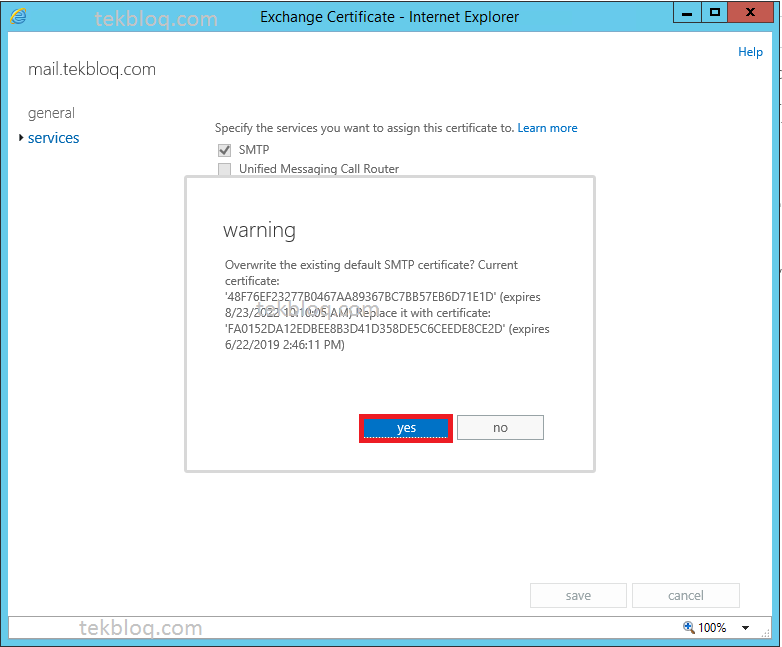Click the current certificate thumbprint '48F76EF23277B0467AA89367BC7BB57EB6D71E1D'
This screenshot has width=782, height=647.
click(361, 297)
